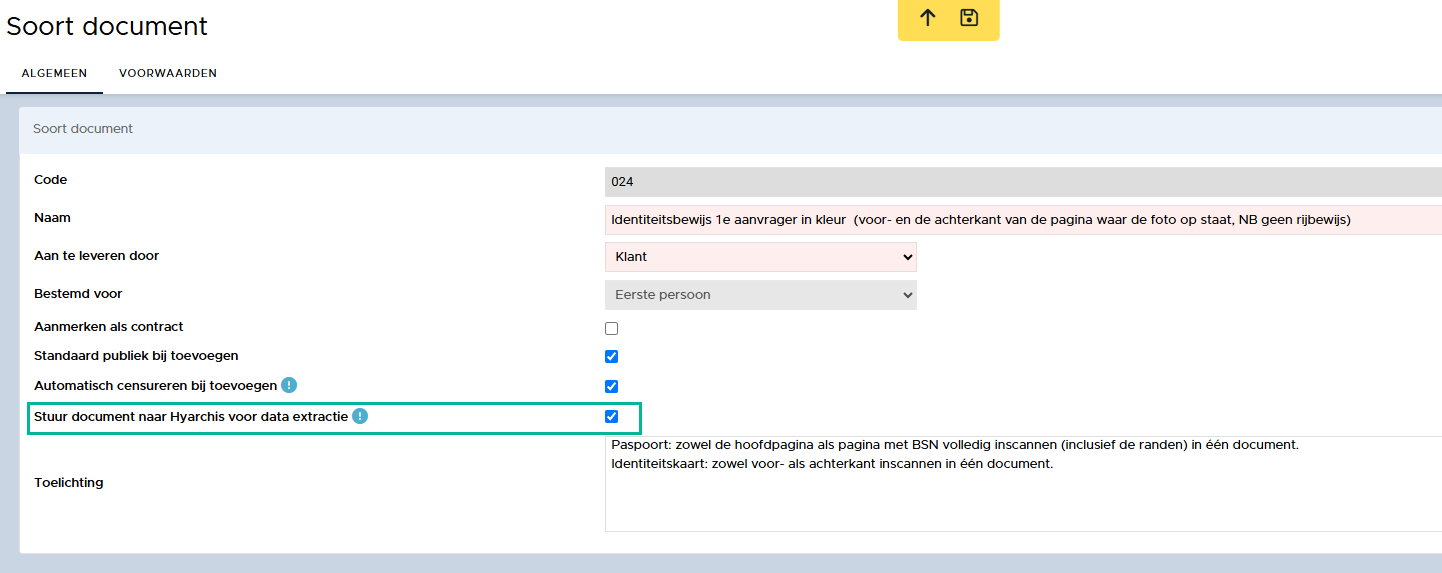Click info icon beside Automatisch censureren

[289, 385]
